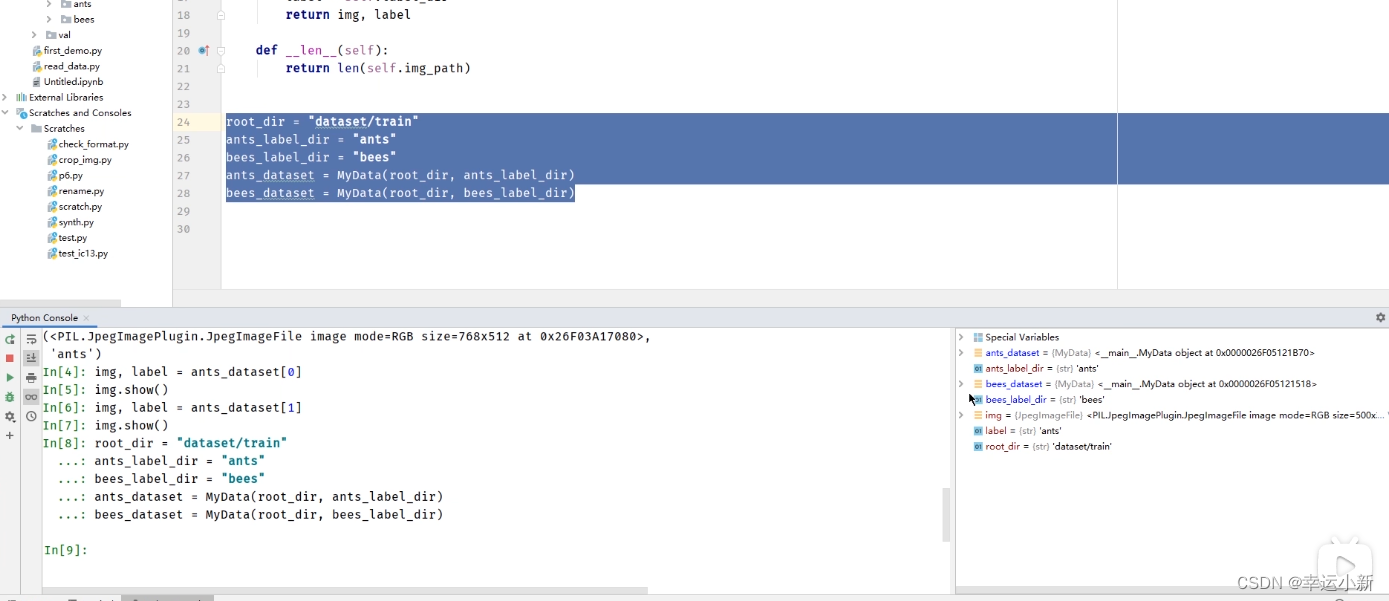Select the val folder row
1389x601 pixels.
coord(58,35)
